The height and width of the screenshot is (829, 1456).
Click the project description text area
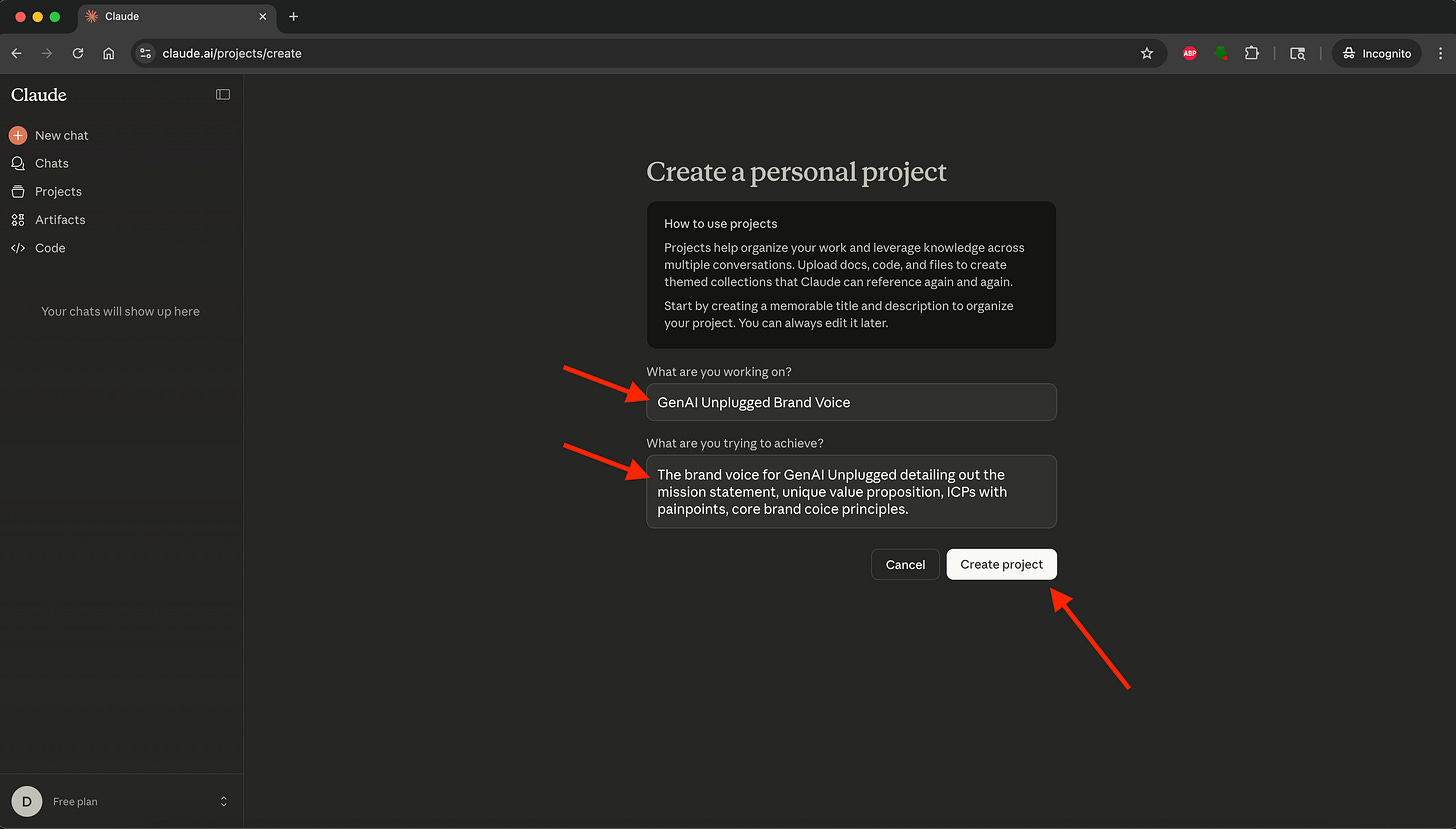tap(851, 492)
